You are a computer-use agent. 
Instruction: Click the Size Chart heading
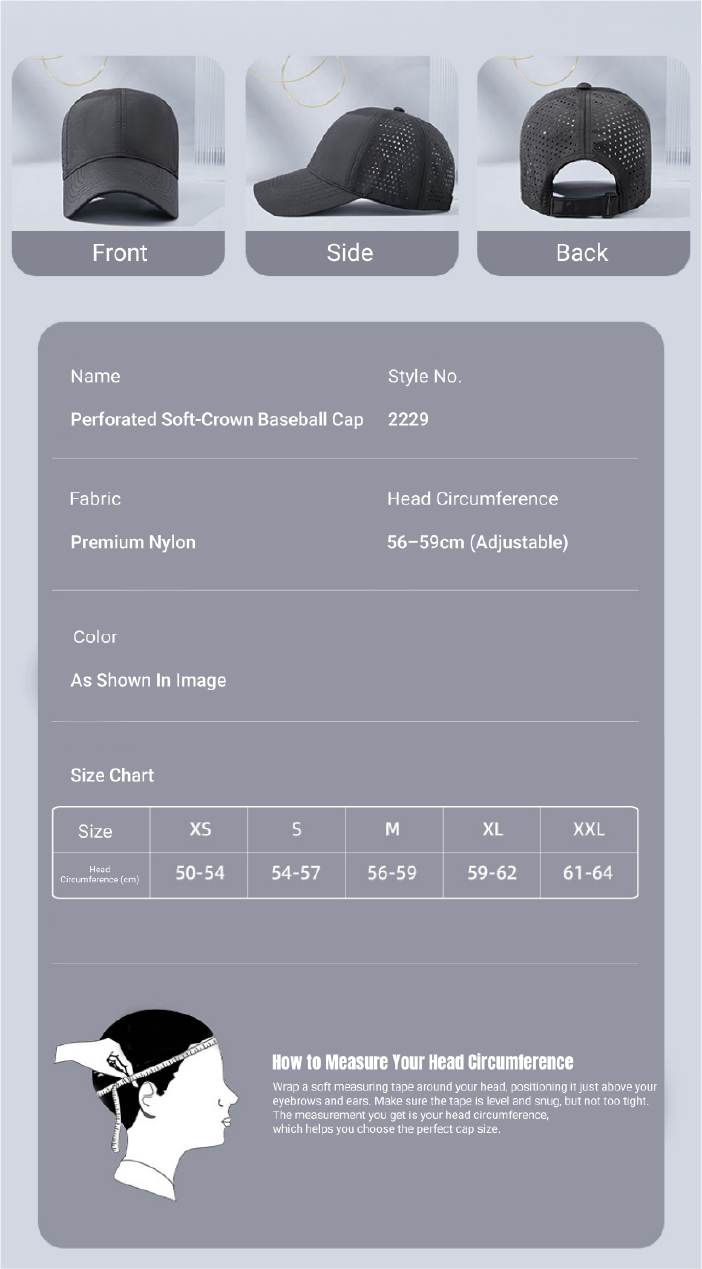pyautogui.click(x=112, y=775)
